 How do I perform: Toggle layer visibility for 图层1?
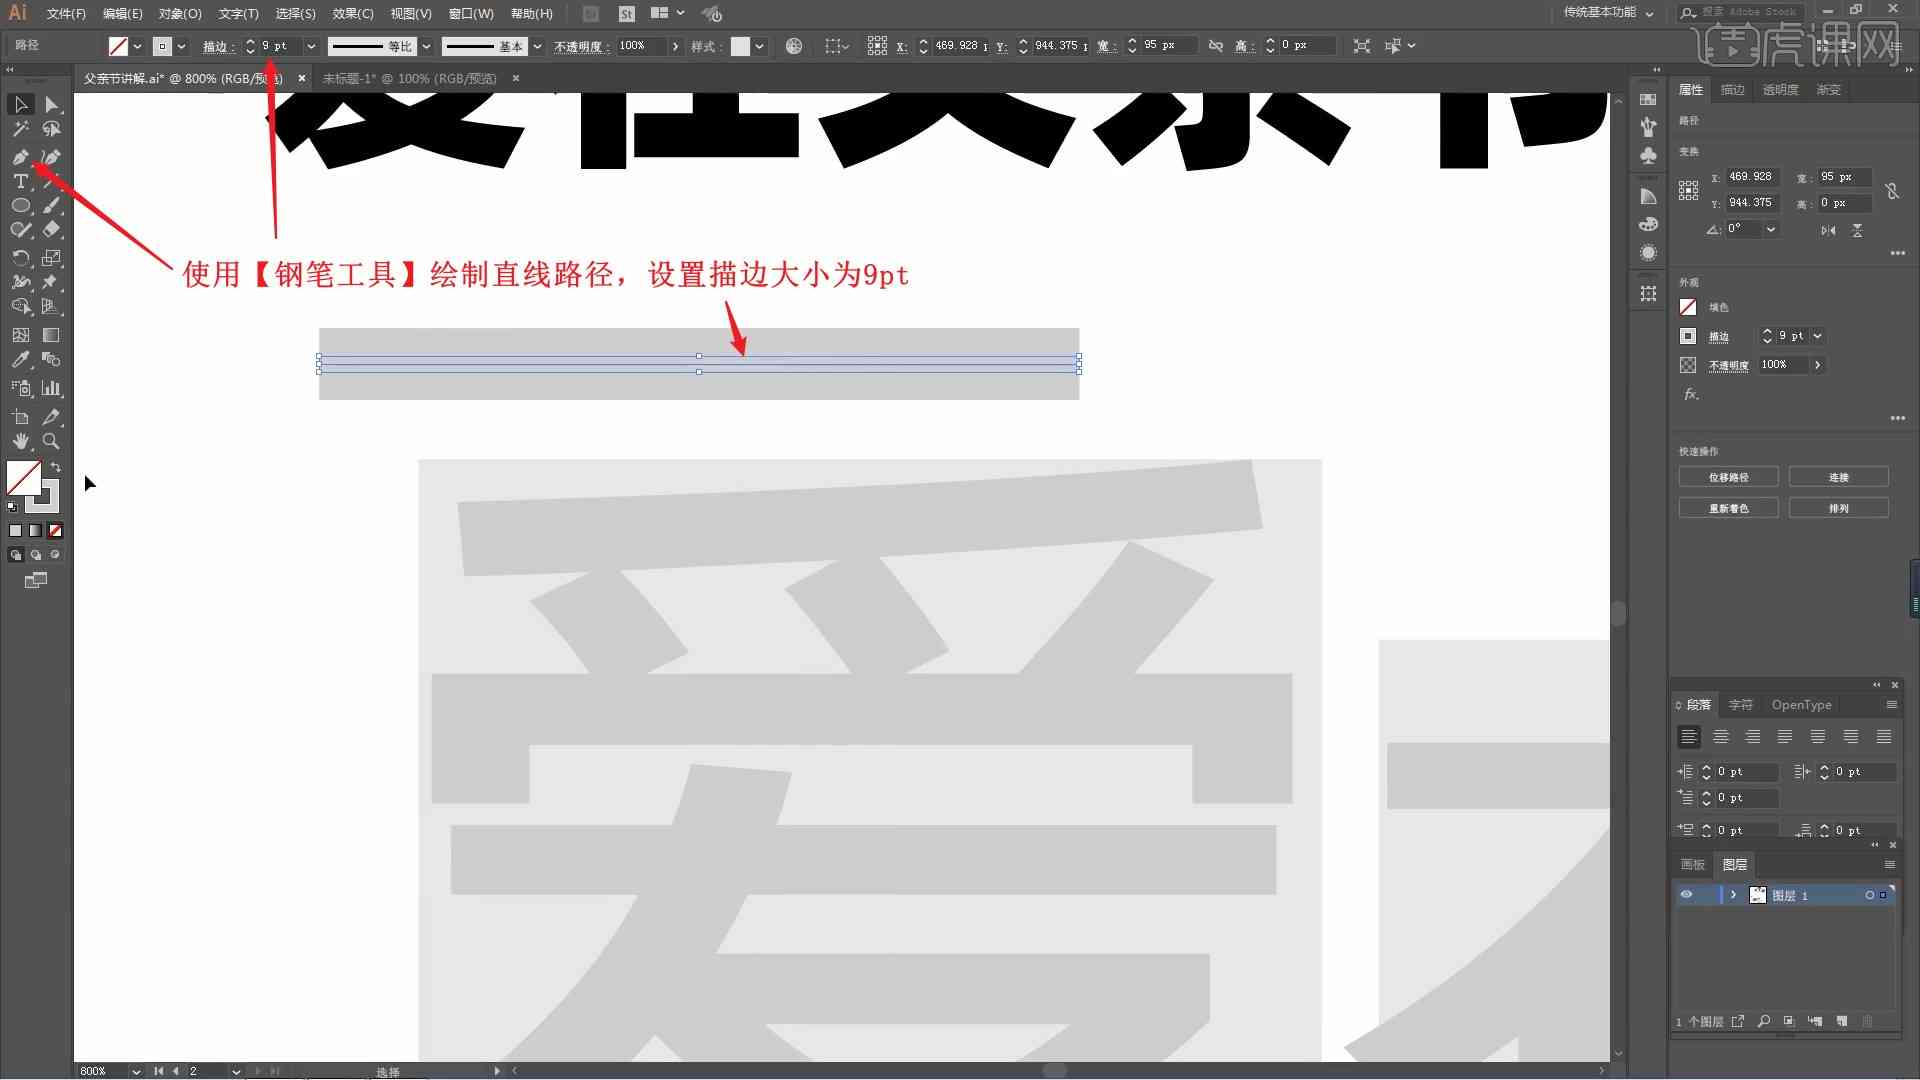(1685, 895)
